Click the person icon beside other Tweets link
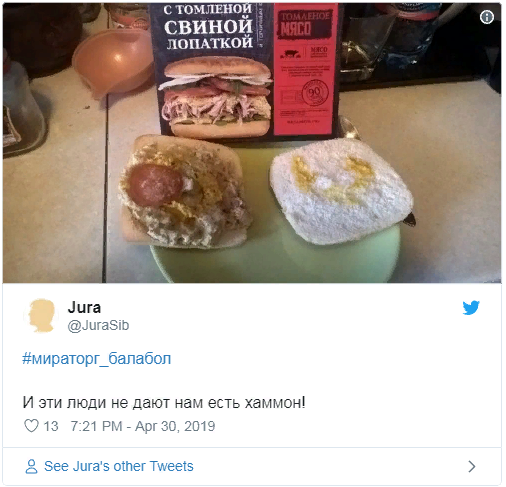Image resolution: width=506 pixels, height=487 pixels. pos(31,466)
